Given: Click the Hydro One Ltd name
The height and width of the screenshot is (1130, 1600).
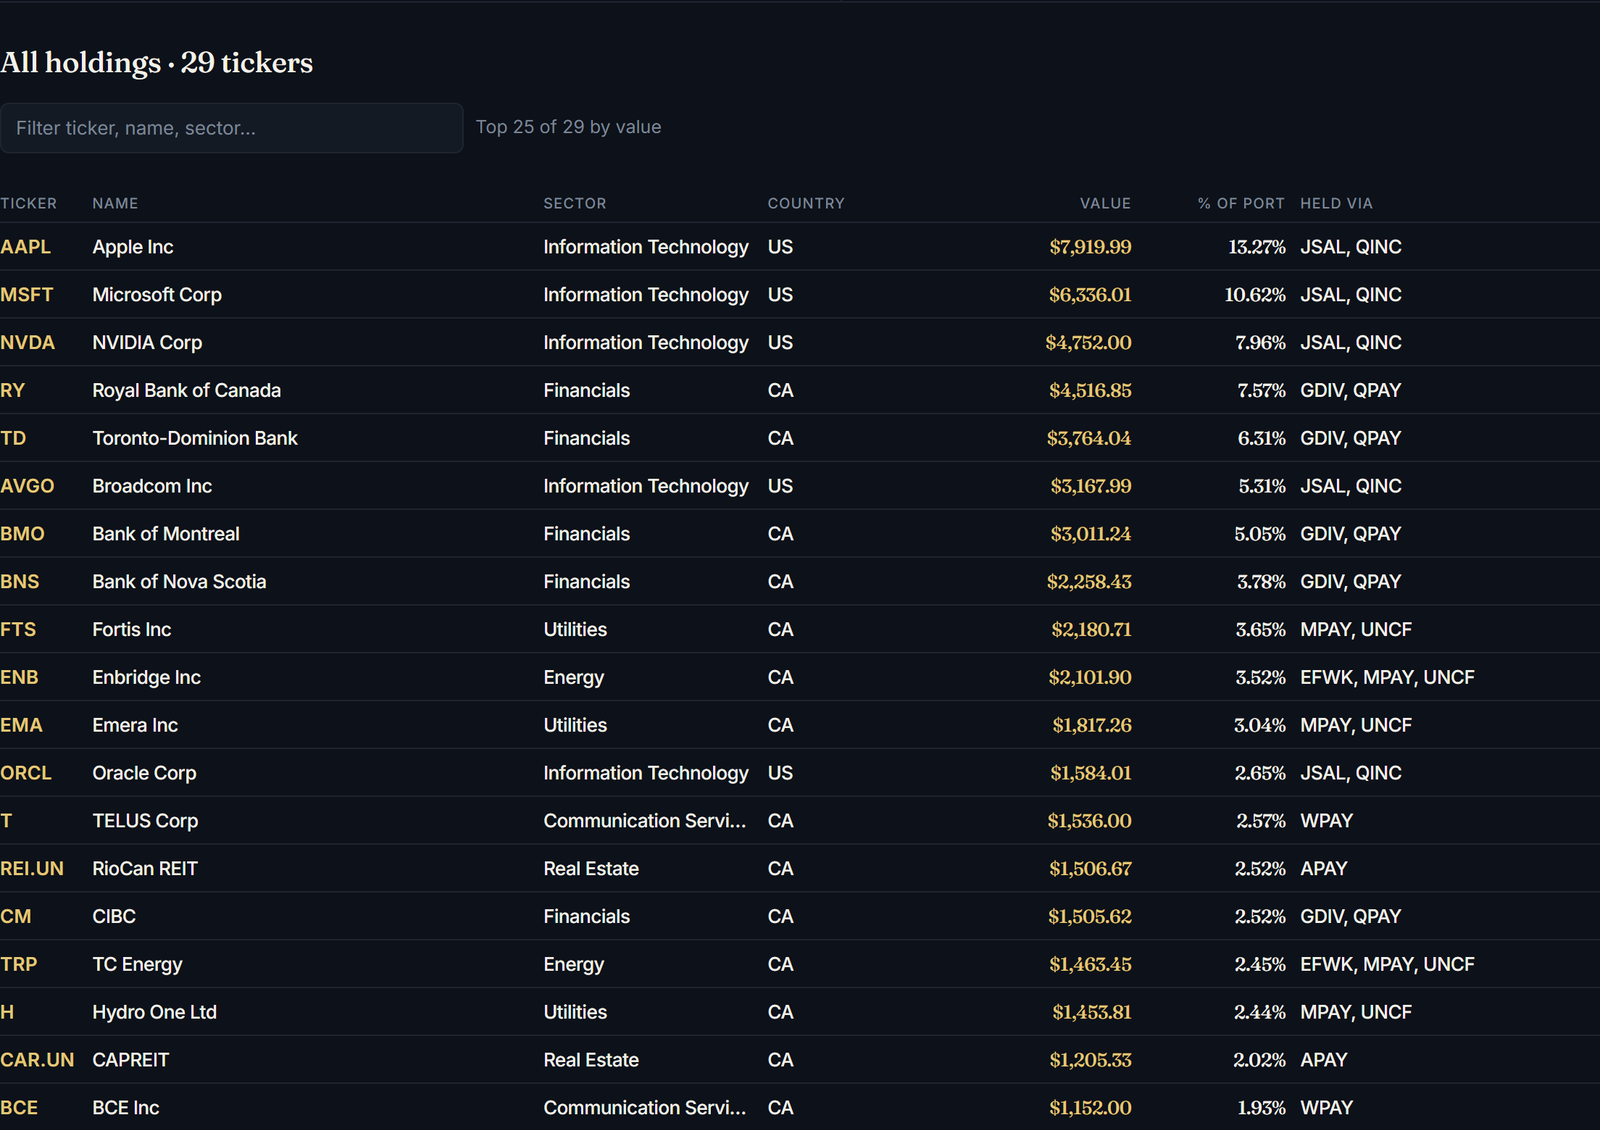Looking at the screenshot, I should [x=154, y=1013].
